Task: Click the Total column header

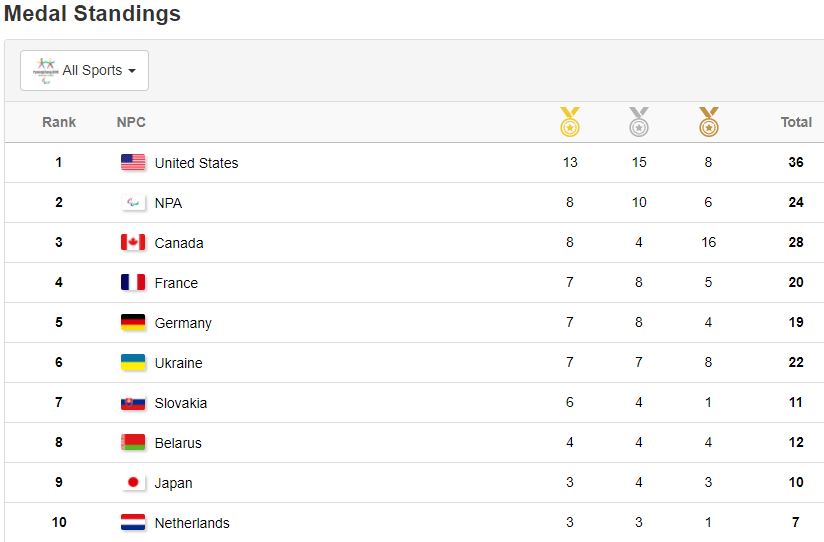Action: click(796, 122)
